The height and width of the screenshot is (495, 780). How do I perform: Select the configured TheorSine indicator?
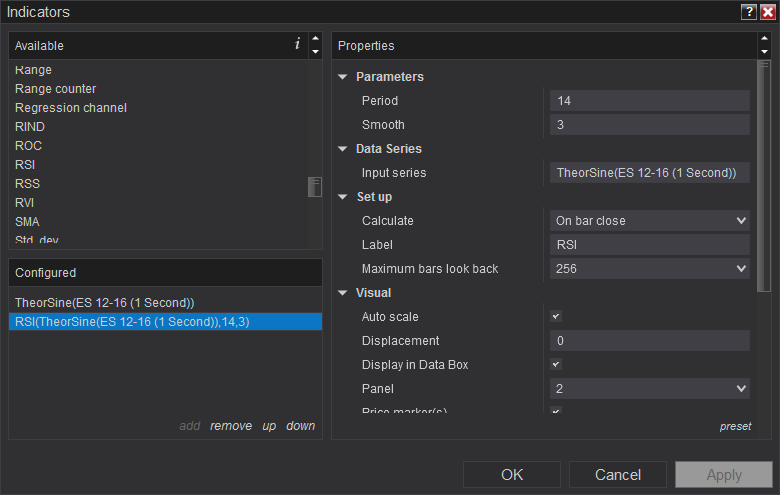(x=104, y=302)
